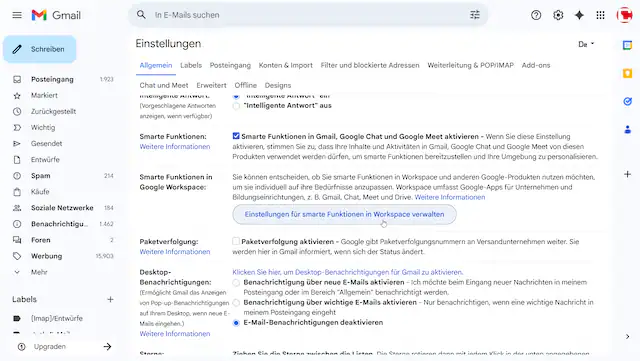Open the De input language dropdown
640x361 pixels.
point(586,44)
